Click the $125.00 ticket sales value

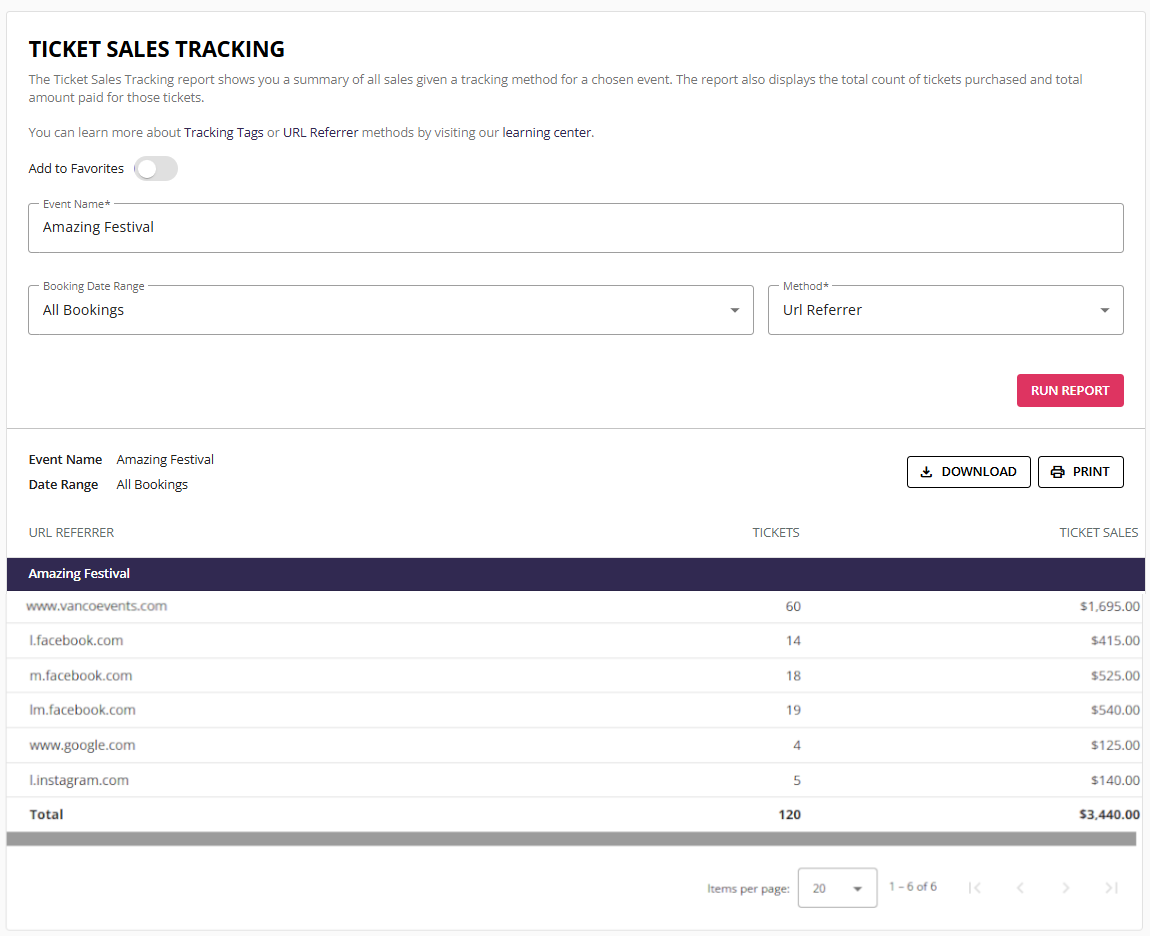point(1115,745)
